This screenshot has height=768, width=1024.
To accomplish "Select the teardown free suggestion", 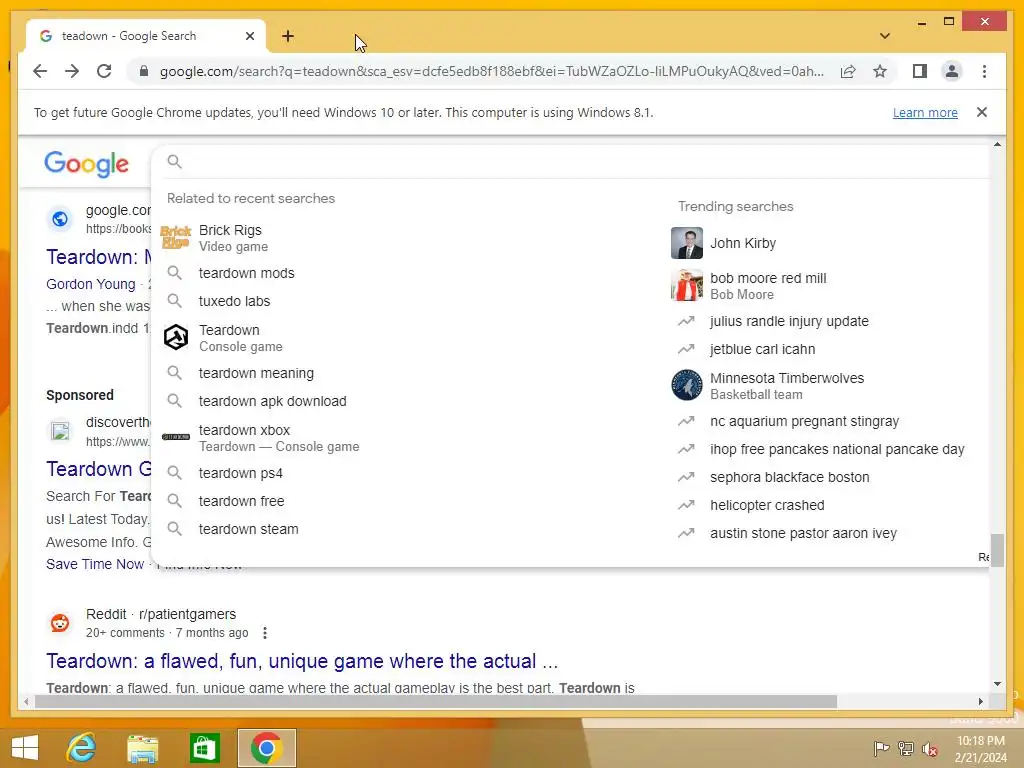I will (x=405, y=501).
